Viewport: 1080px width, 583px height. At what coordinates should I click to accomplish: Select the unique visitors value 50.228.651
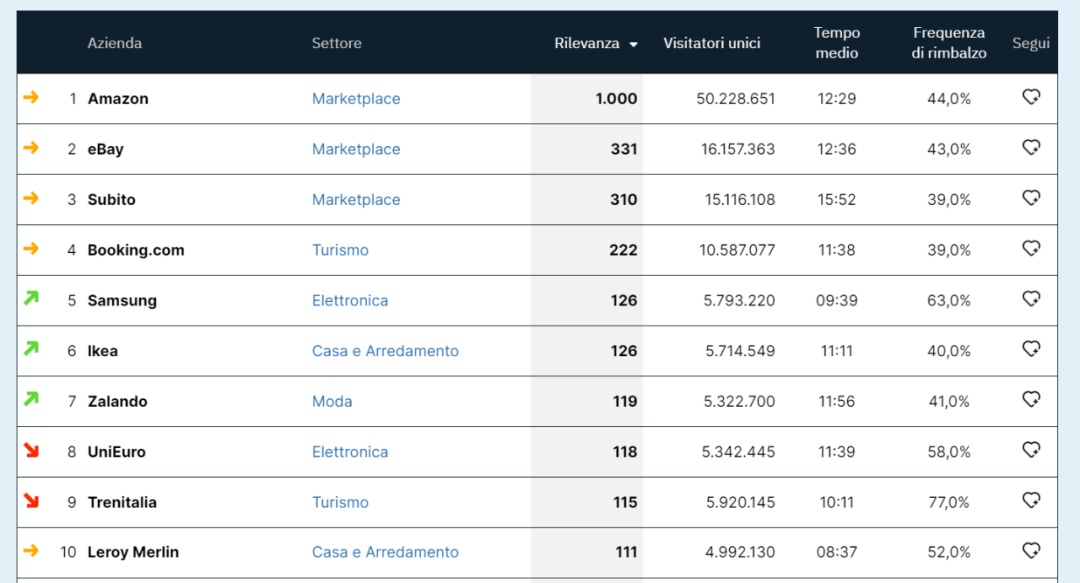pos(736,99)
